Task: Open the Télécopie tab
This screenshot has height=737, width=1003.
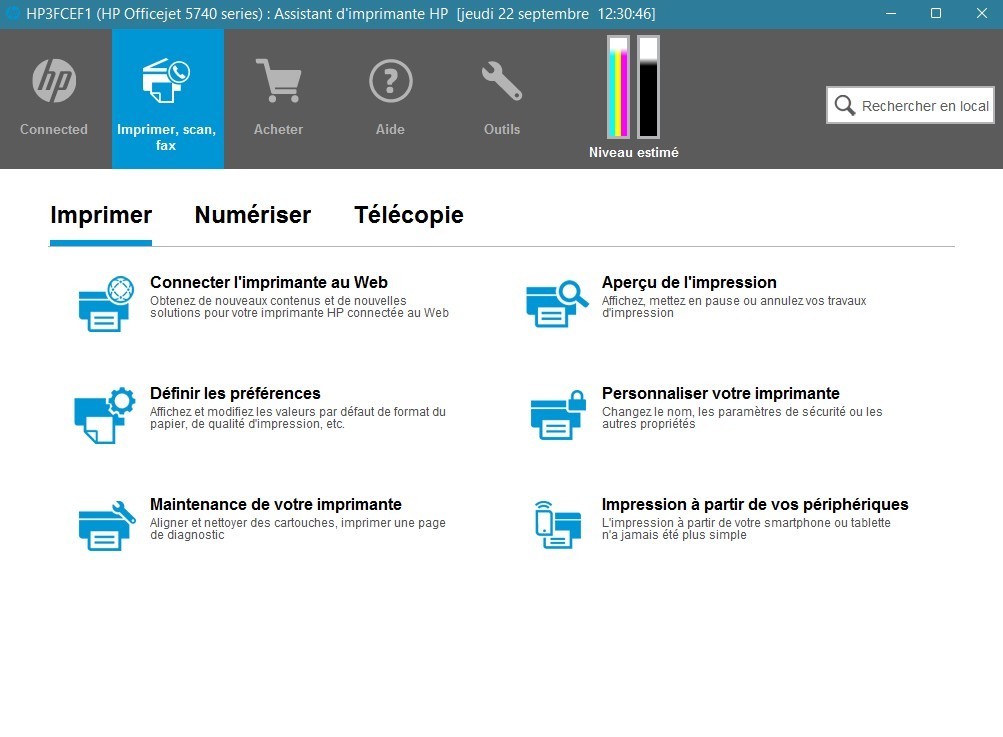Action: 408,214
